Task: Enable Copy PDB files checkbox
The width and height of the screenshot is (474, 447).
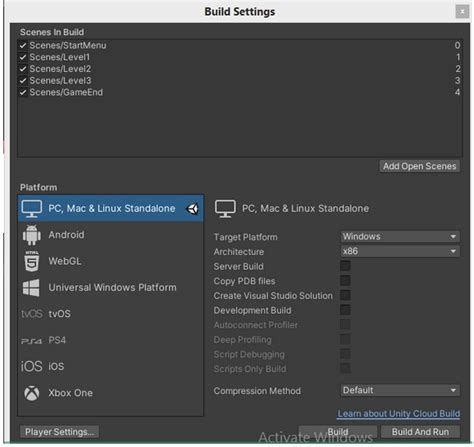Action: click(x=345, y=281)
